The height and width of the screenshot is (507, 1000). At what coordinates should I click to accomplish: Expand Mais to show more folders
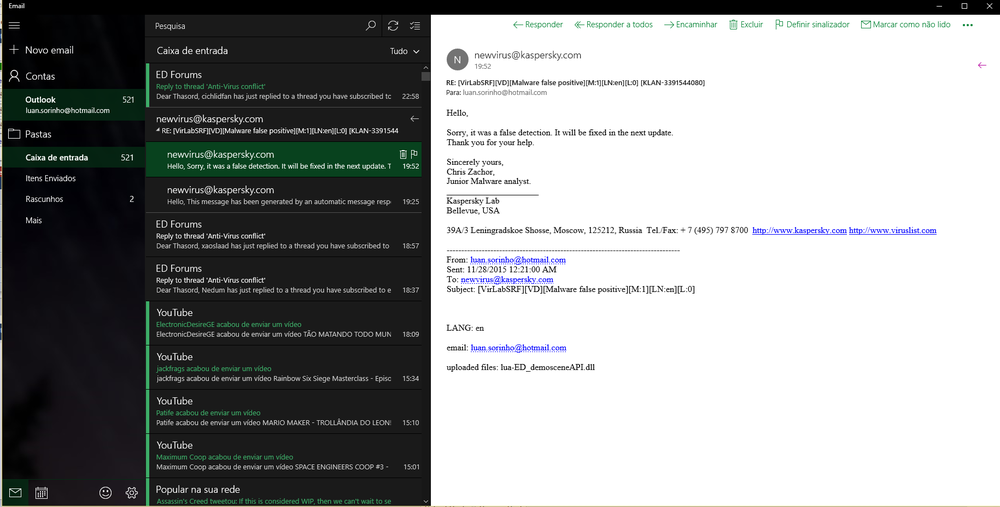coord(34,220)
